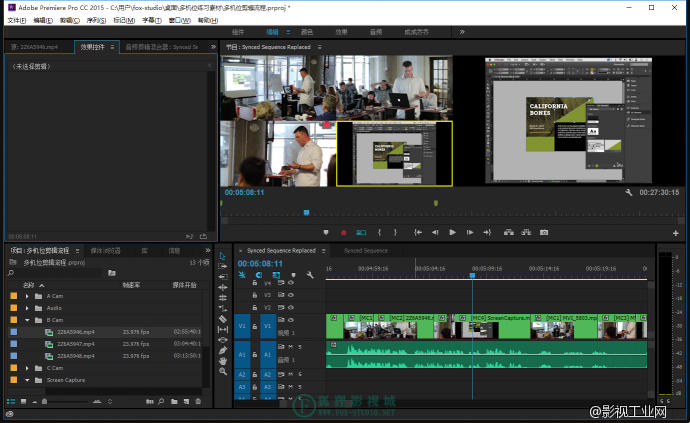Switch to the Synced Sequence timeline tab
This screenshot has height=423, width=690.
(365, 250)
